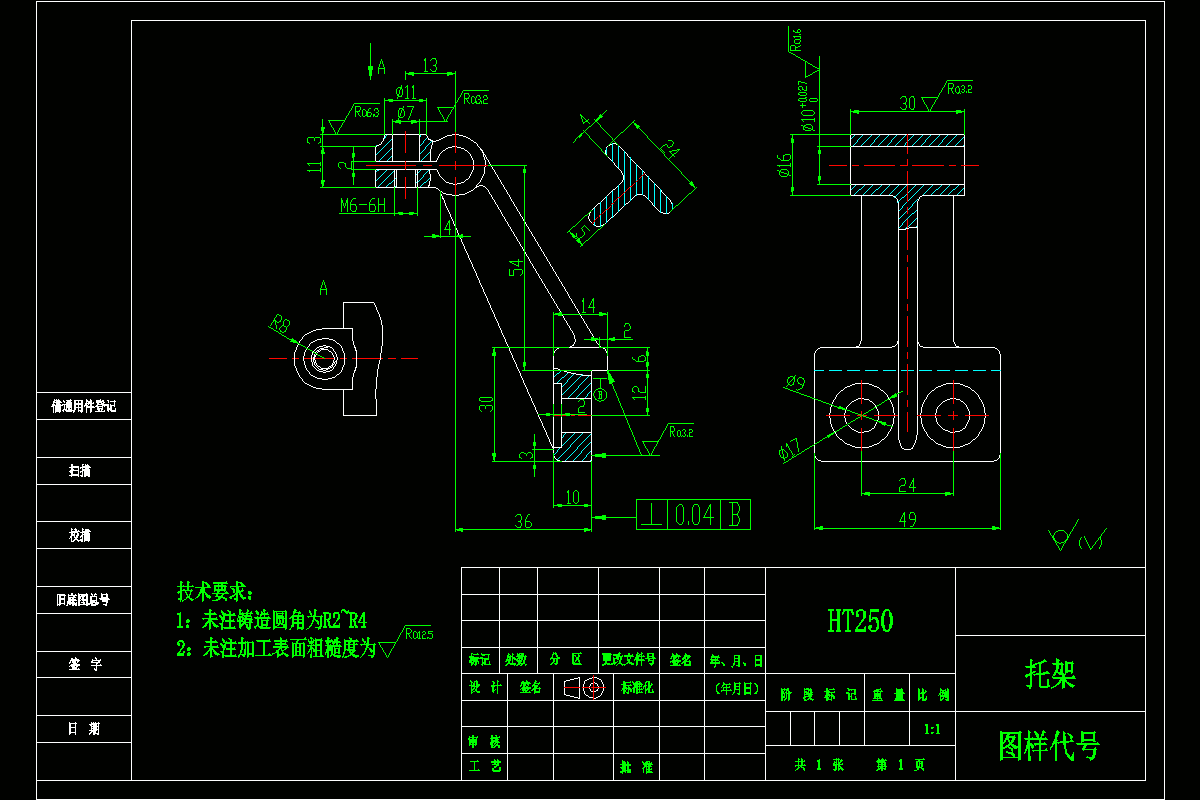
Task: Click the 图样代号 title block cell
Action: (x=1050, y=746)
